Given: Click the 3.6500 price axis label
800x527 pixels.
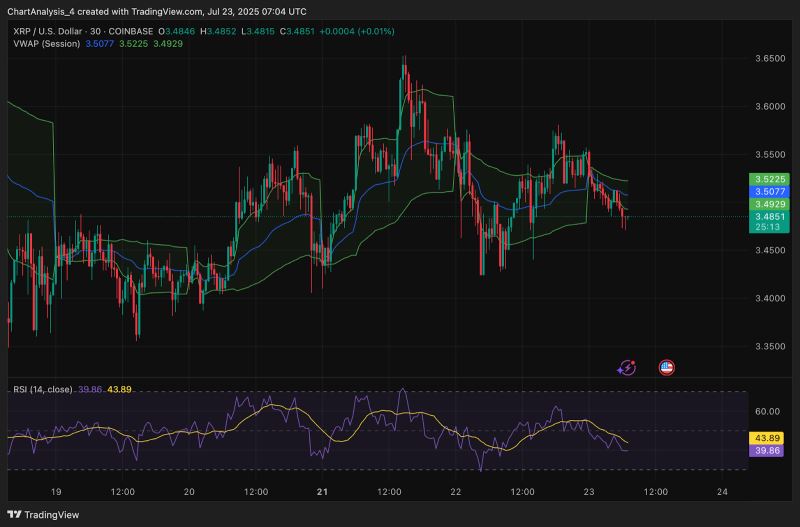Looking at the screenshot, I should coord(769,59).
